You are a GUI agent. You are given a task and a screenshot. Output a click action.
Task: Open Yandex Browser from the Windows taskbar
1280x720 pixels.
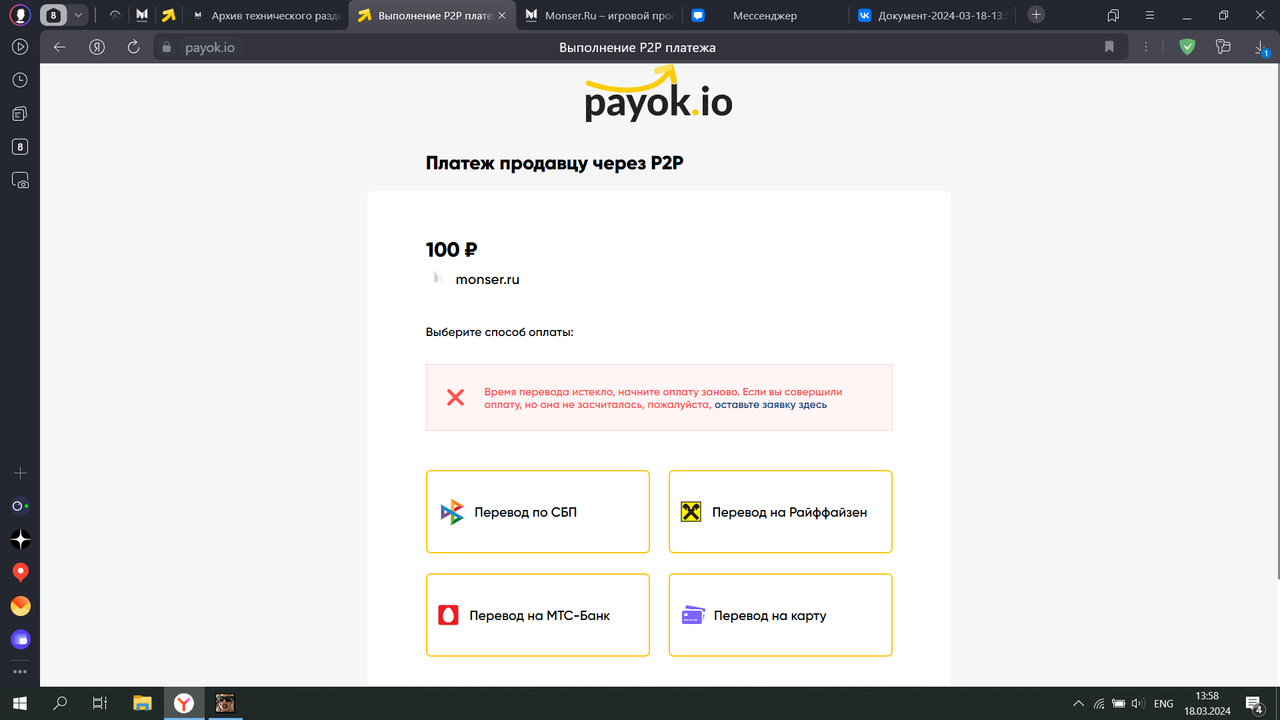pos(184,704)
